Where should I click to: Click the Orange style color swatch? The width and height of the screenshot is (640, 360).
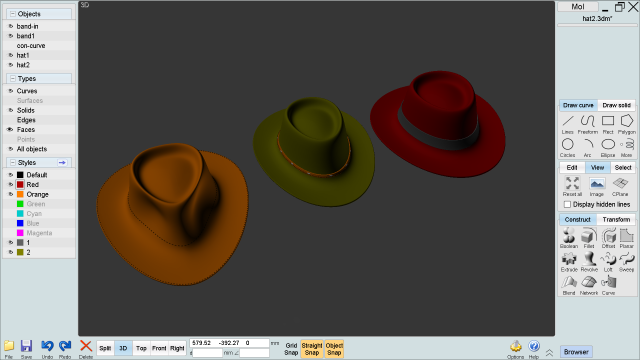coord(20,194)
